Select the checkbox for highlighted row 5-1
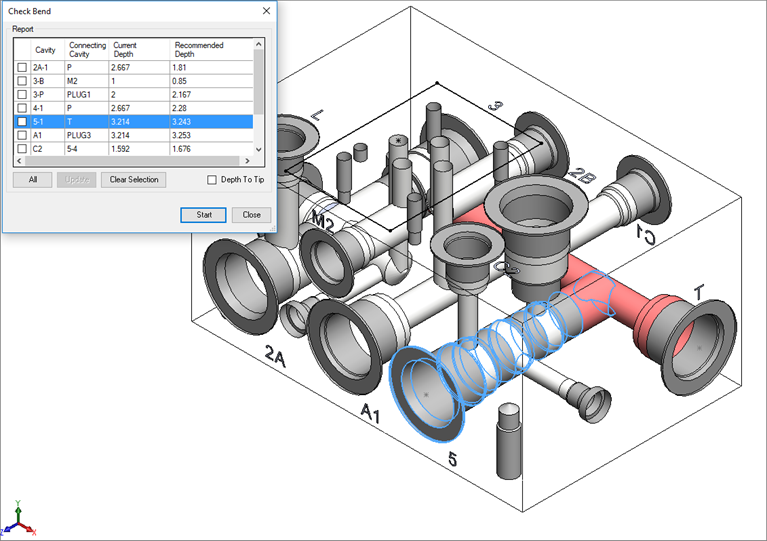 pos(22,121)
